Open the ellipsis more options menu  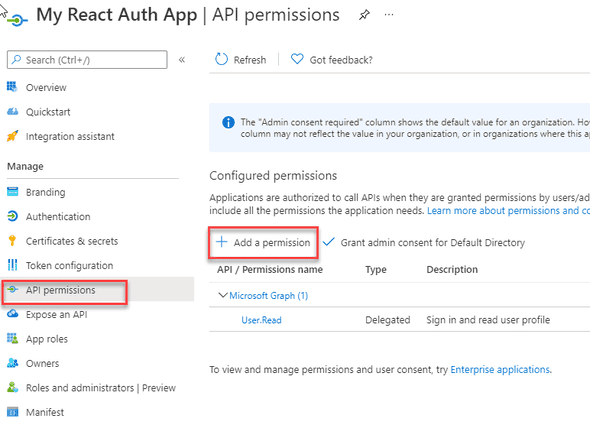pos(389,15)
